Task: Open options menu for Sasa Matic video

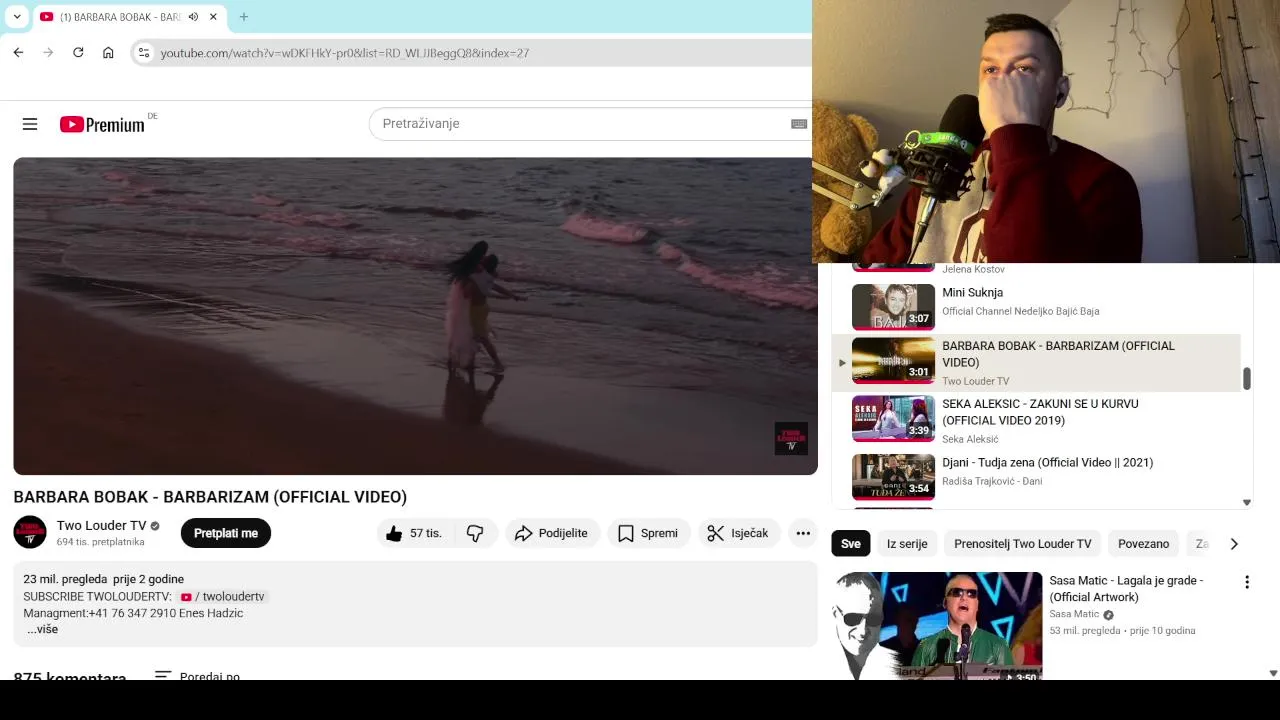Action: (x=1246, y=582)
